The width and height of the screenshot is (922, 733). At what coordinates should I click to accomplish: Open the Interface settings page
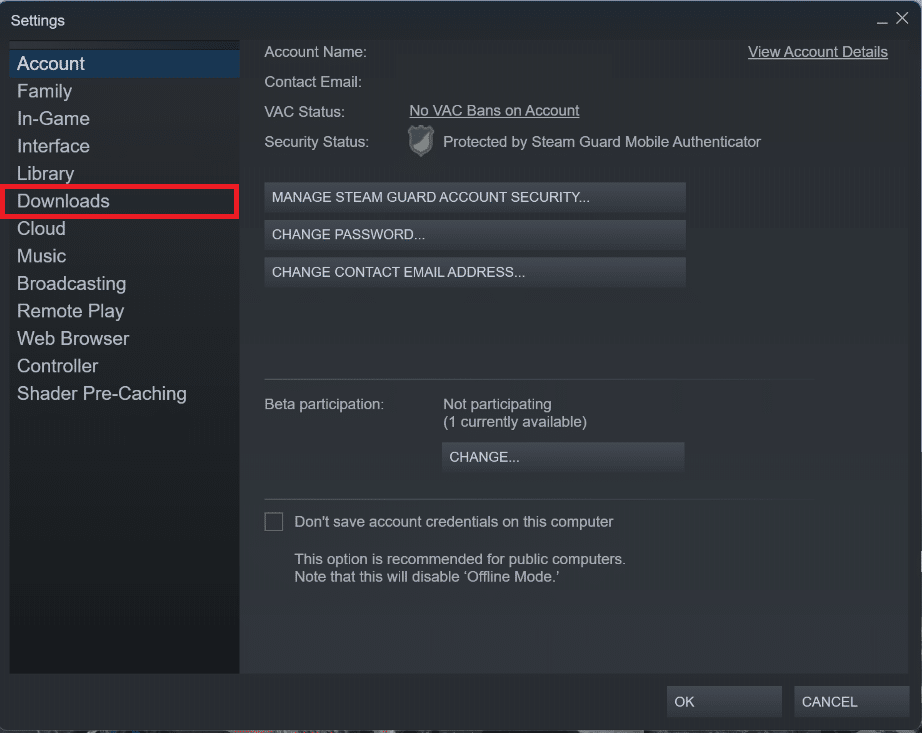click(124, 146)
